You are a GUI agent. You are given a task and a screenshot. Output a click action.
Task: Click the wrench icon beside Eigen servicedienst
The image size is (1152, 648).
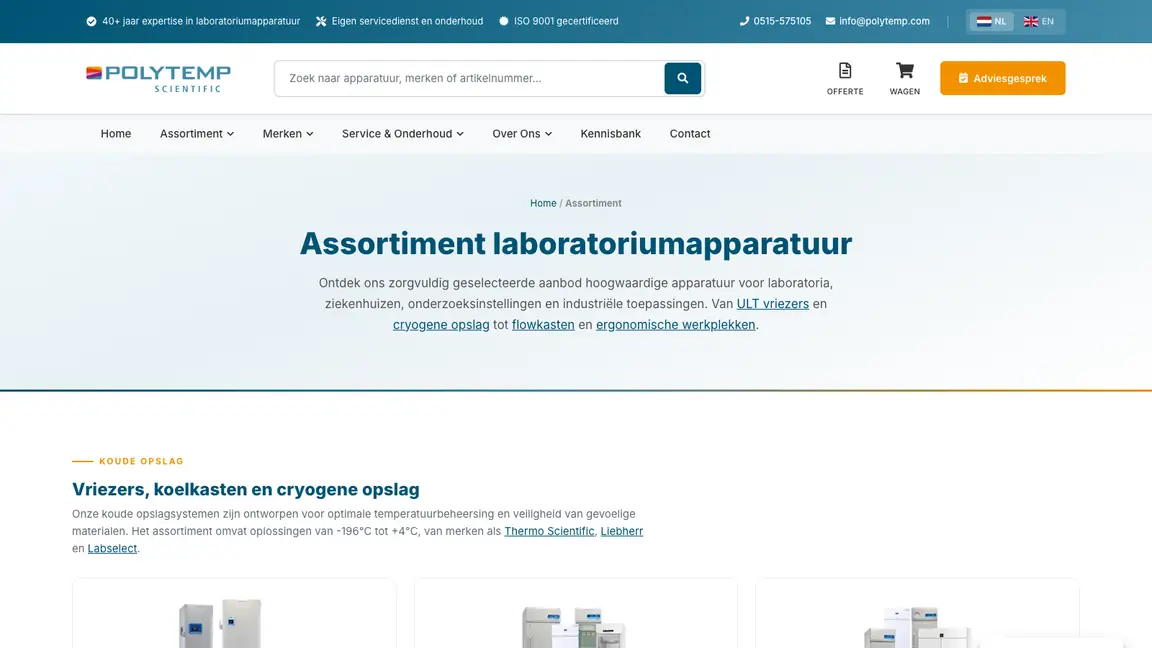coord(321,21)
